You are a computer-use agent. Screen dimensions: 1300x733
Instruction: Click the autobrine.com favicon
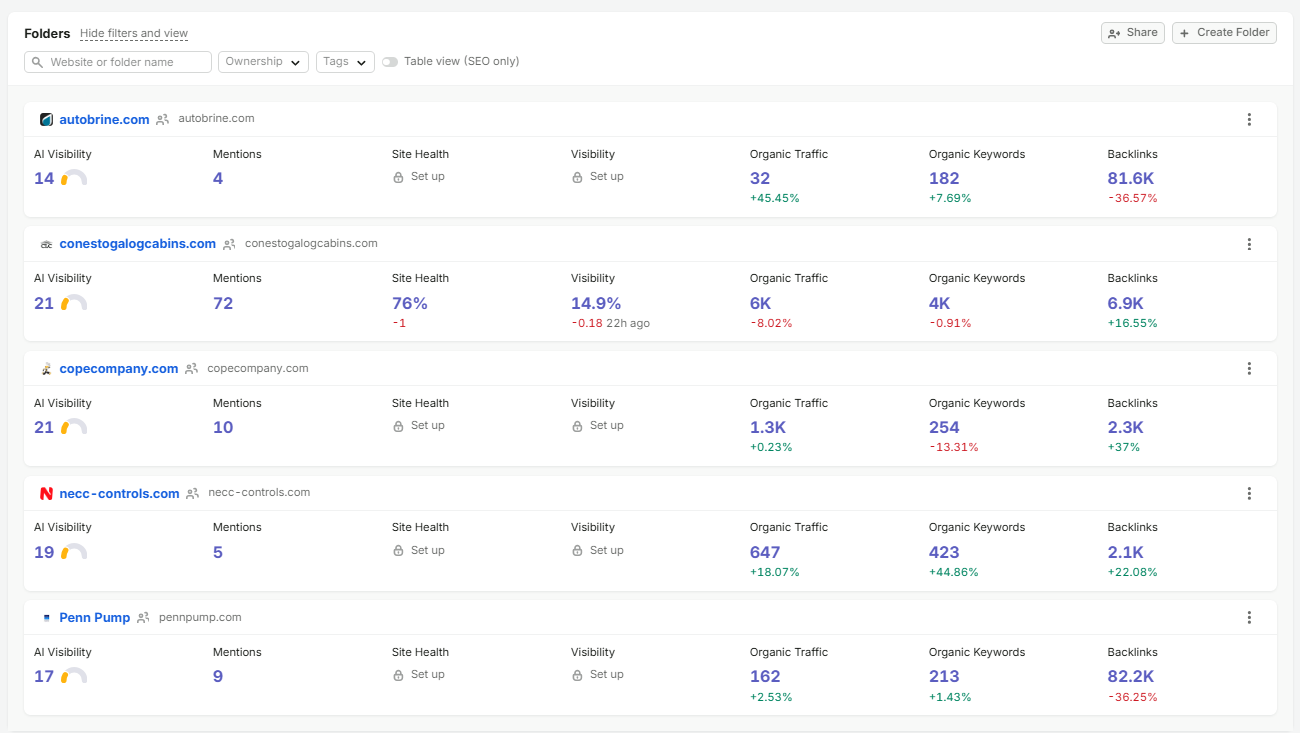(46, 120)
